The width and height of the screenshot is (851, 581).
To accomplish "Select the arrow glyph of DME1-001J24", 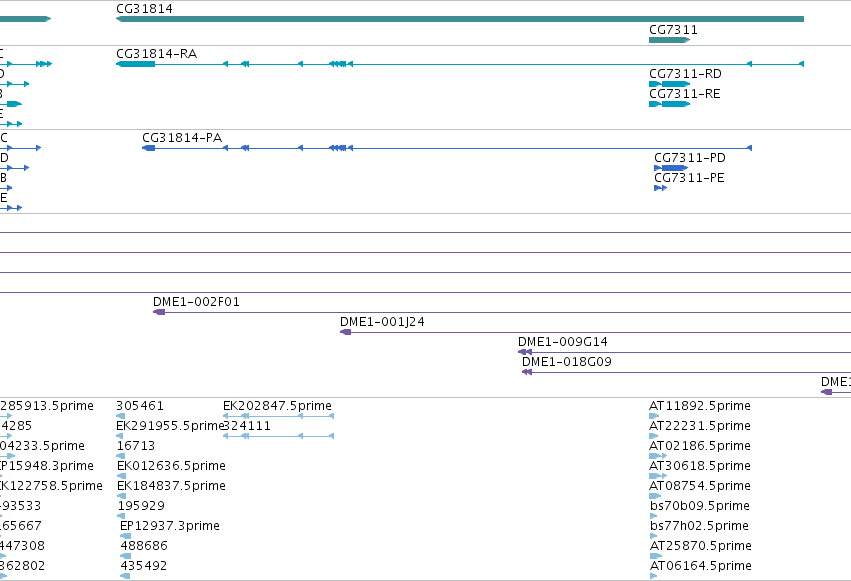I will tap(346, 332).
